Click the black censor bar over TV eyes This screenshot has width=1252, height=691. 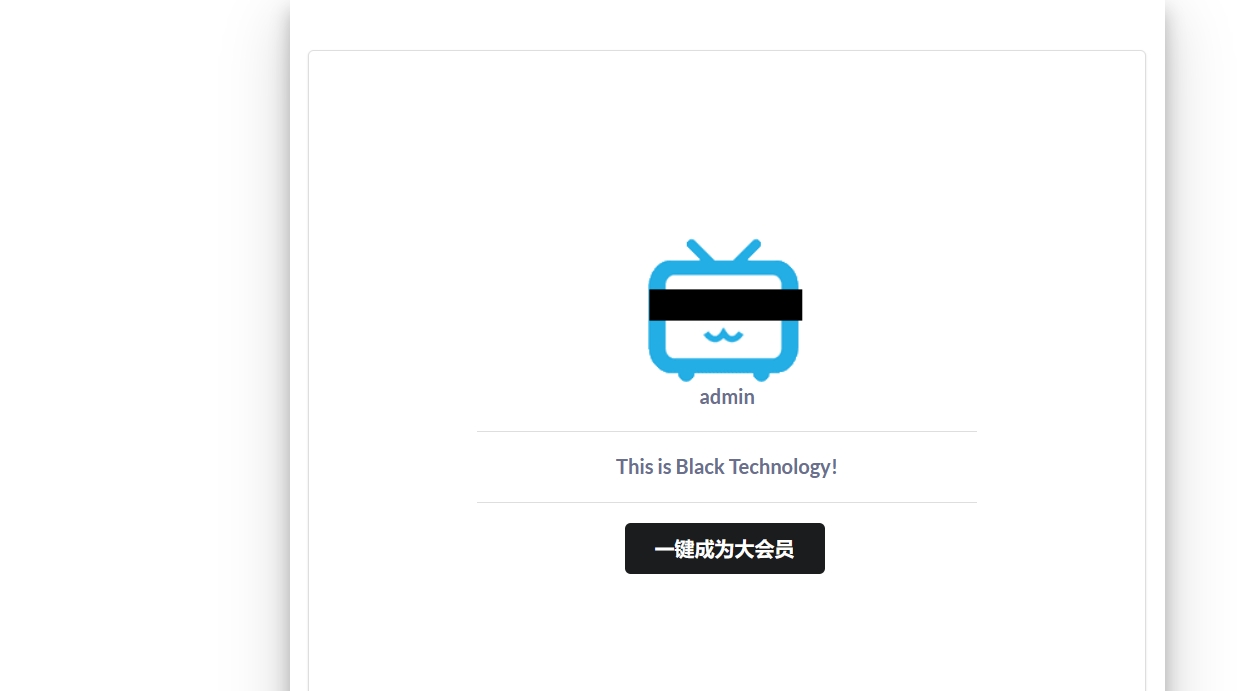point(725,305)
